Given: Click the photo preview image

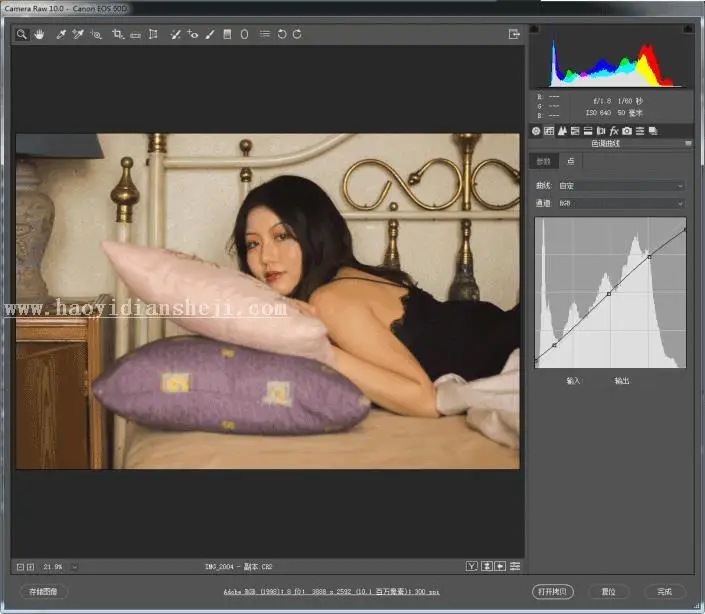Looking at the screenshot, I should pos(268,301).
